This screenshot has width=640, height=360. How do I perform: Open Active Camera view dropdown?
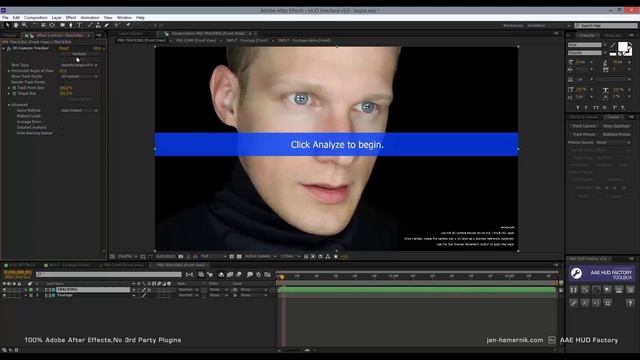[x=260, y=256]
